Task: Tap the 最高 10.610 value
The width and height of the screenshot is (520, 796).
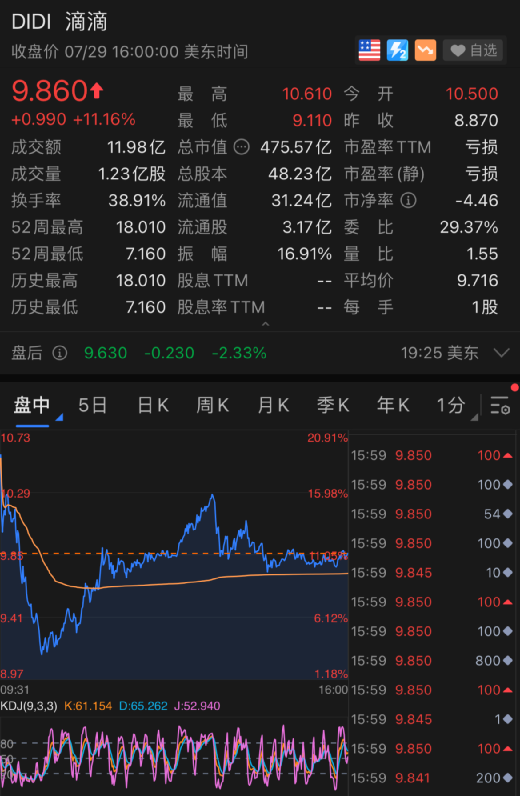Action: point(307,94)
